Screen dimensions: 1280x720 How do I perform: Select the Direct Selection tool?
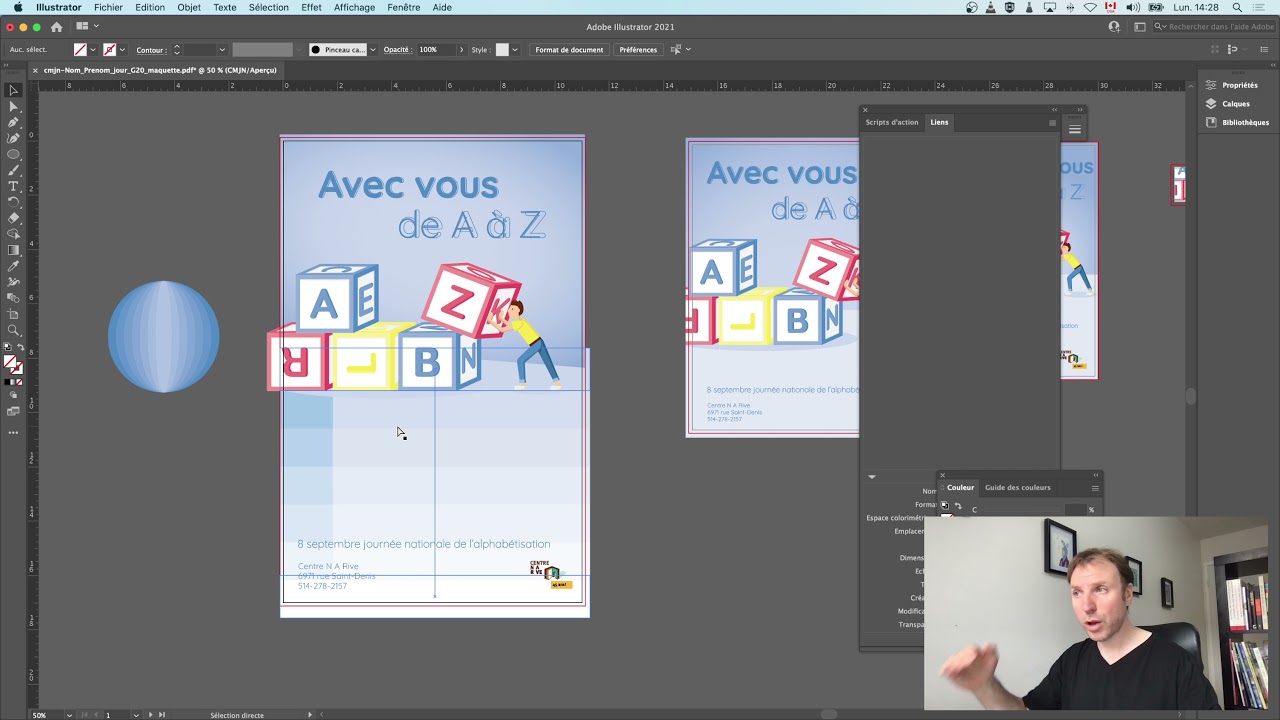pyautogui.click(x=13, y=106)
